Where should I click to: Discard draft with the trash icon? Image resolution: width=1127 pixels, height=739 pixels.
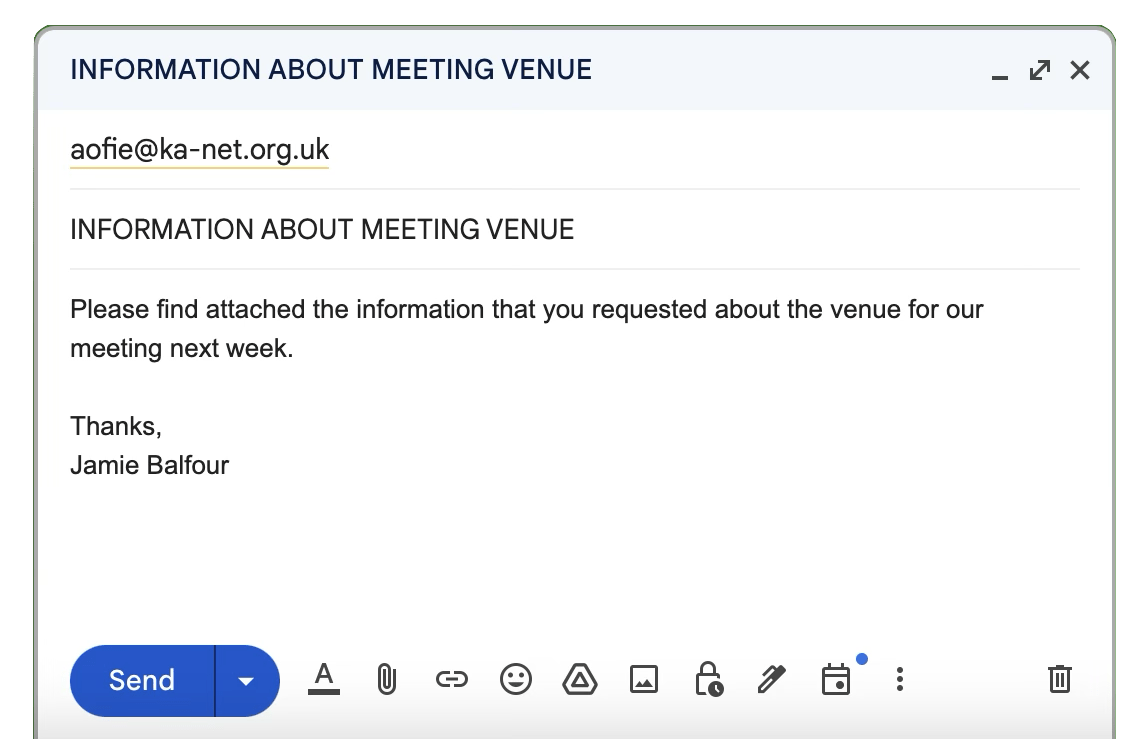tap(1059, 679)
